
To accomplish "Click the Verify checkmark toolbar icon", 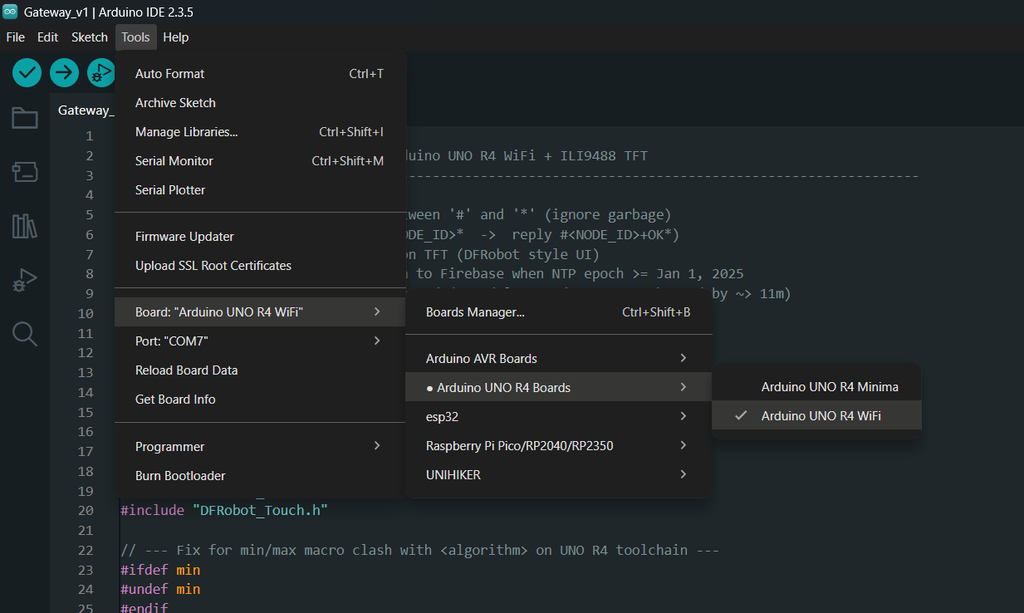I will [x=27, y=72].
